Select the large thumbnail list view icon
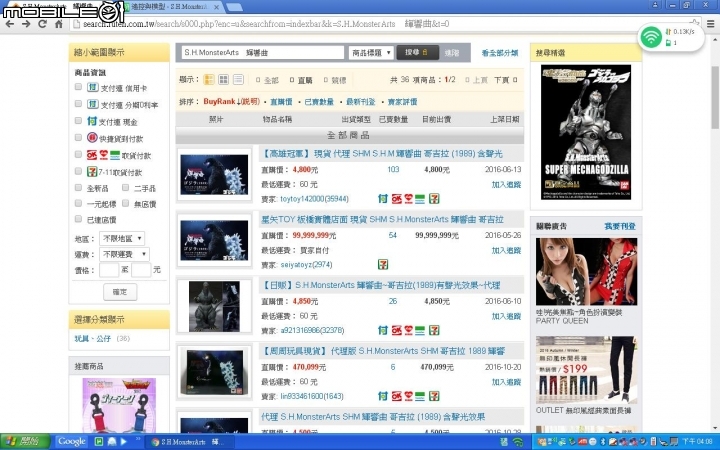 (209, 79)
